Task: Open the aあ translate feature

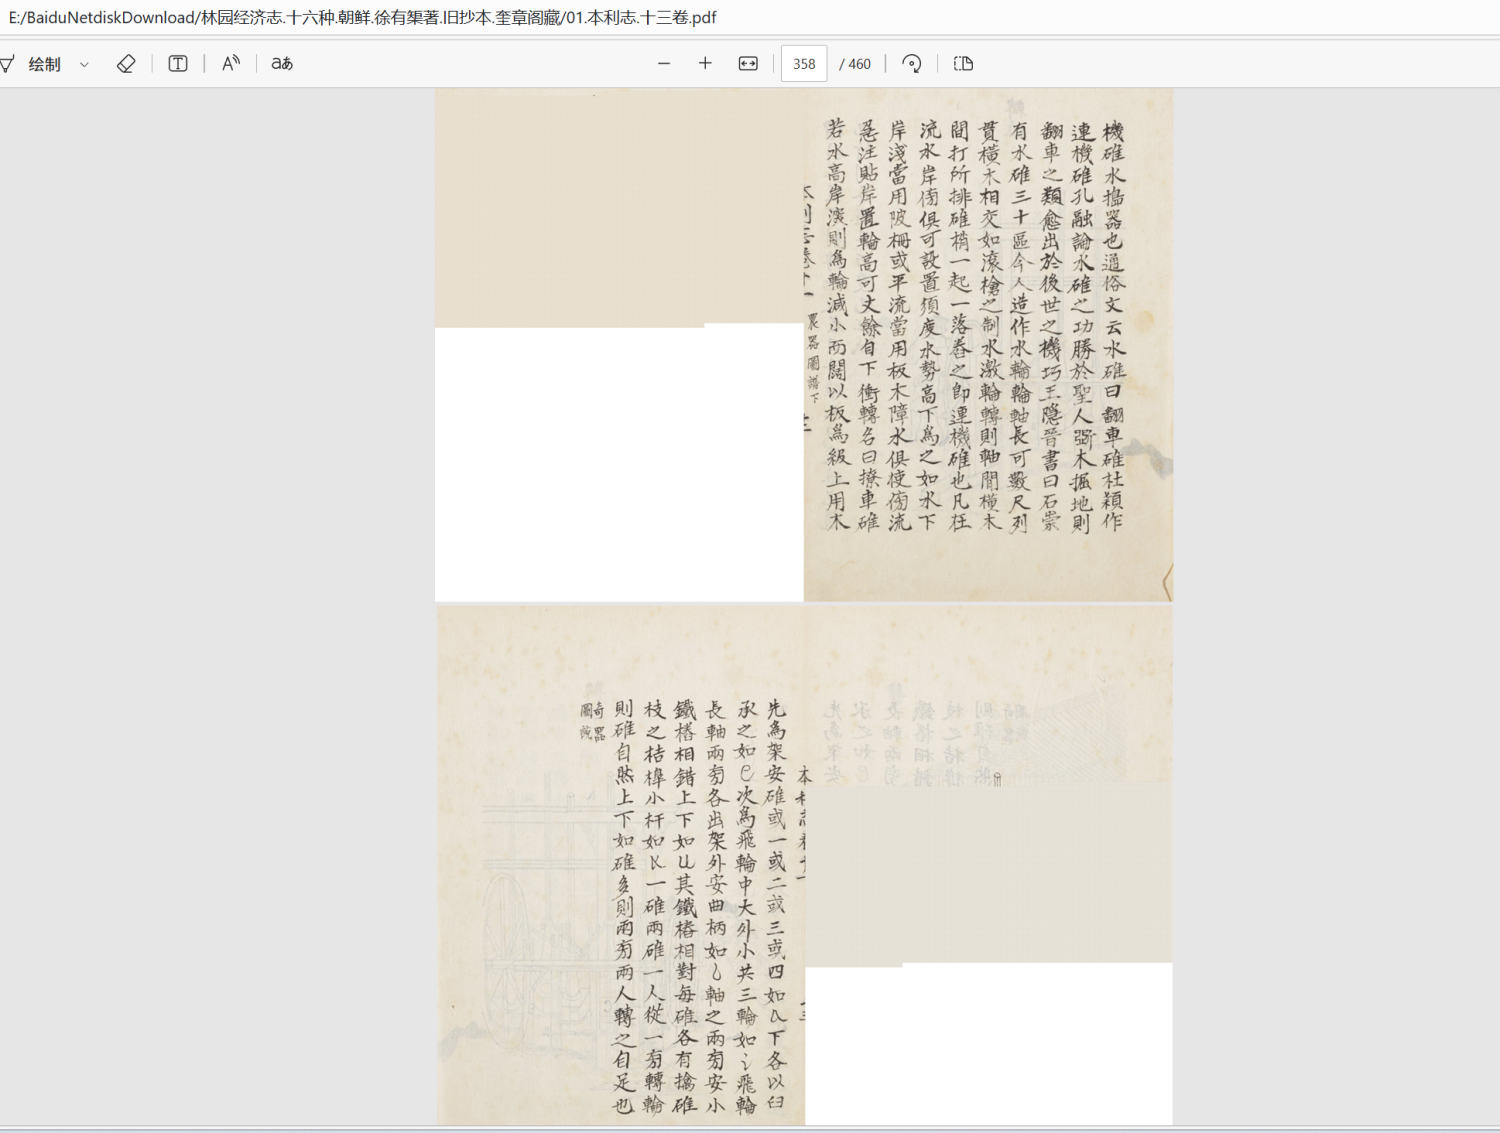Action: (281, 63)
